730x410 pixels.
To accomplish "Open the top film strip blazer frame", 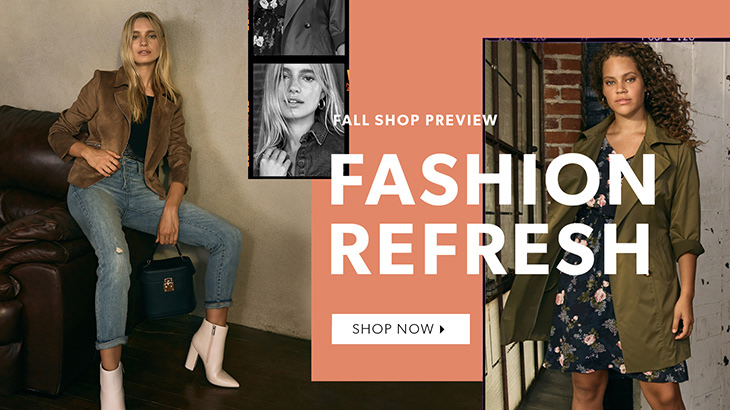I will (x=299, y=27).
